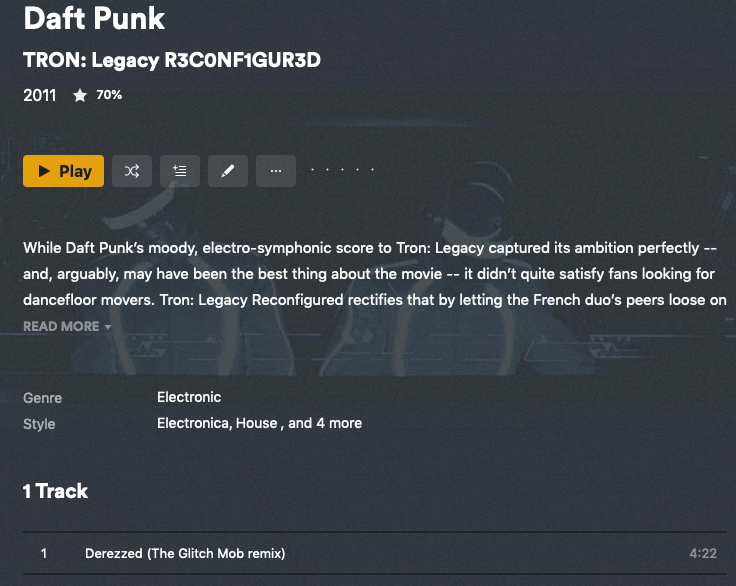Select the middle rating dot
Image resolution: width=736 pixels, height=586 pixels.
tap(343, 170)
